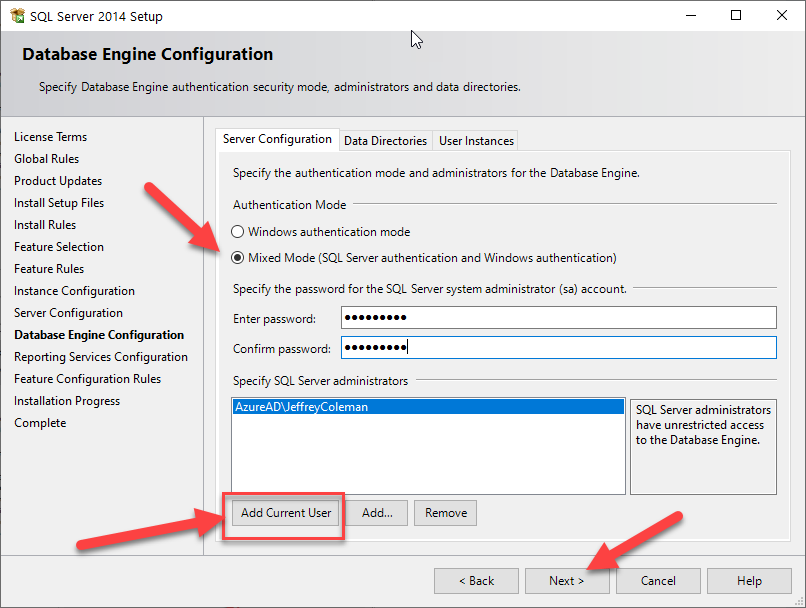Select Mixed Mode authentication radio button
Screen dimensions: 806x608
coord(237,257)
